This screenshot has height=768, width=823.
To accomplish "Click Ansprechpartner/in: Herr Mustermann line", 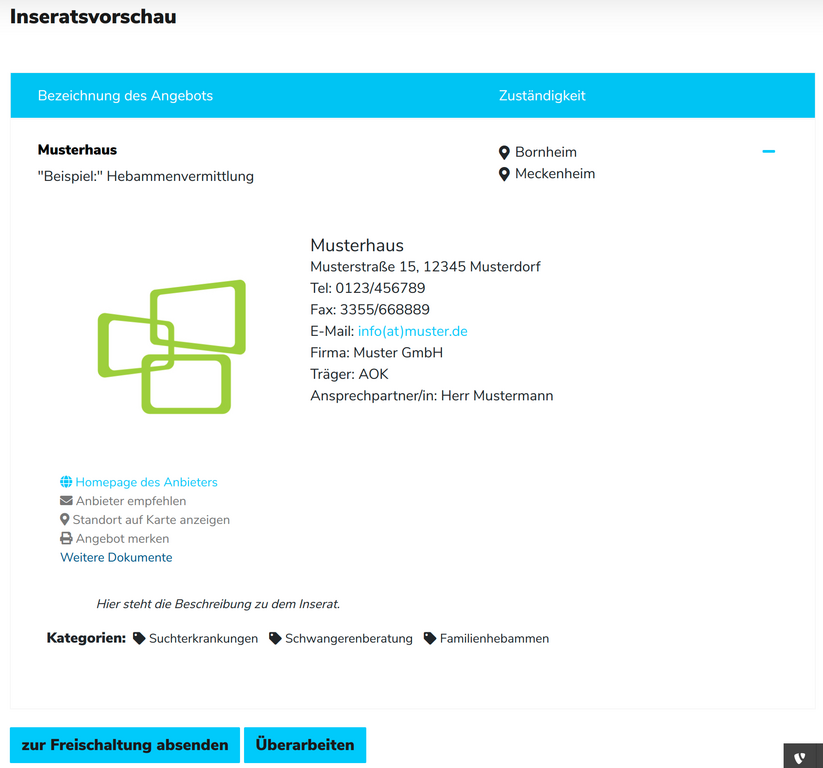I will click(x=431, y=396).
